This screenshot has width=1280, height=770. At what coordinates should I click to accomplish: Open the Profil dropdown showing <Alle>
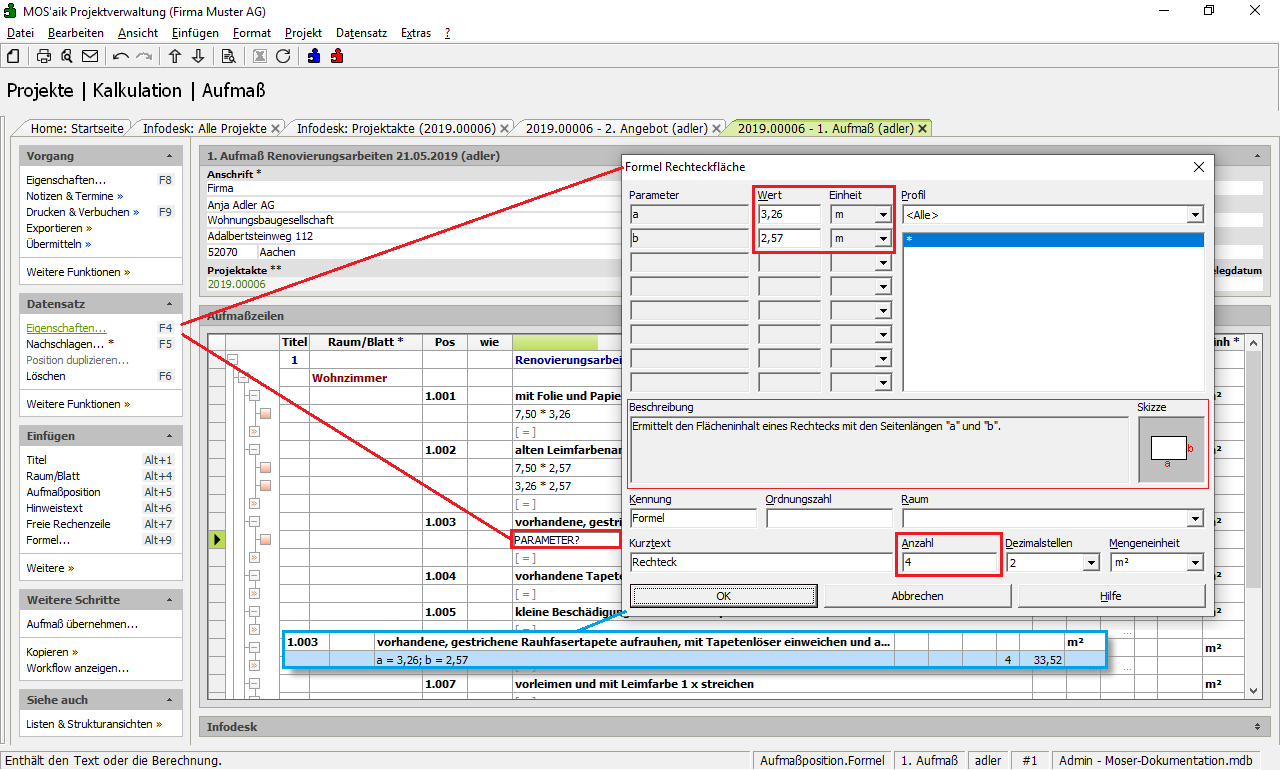tap(1194, 214)
